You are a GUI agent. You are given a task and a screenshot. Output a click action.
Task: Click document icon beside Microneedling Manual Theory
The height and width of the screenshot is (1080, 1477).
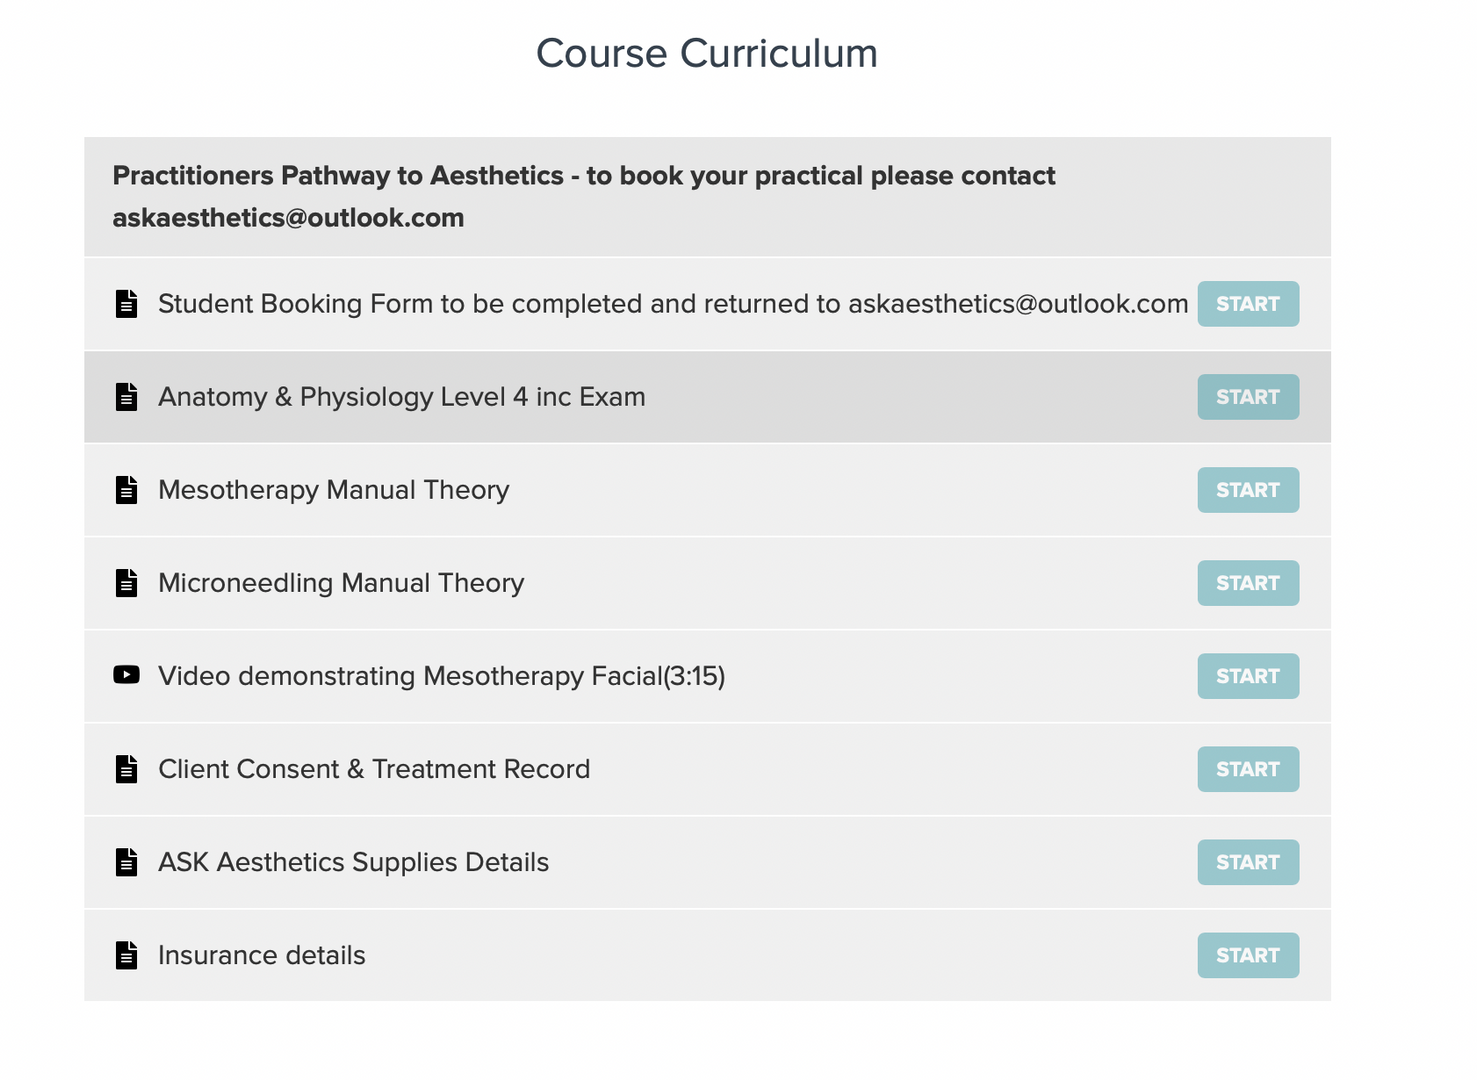coord(127,583)
